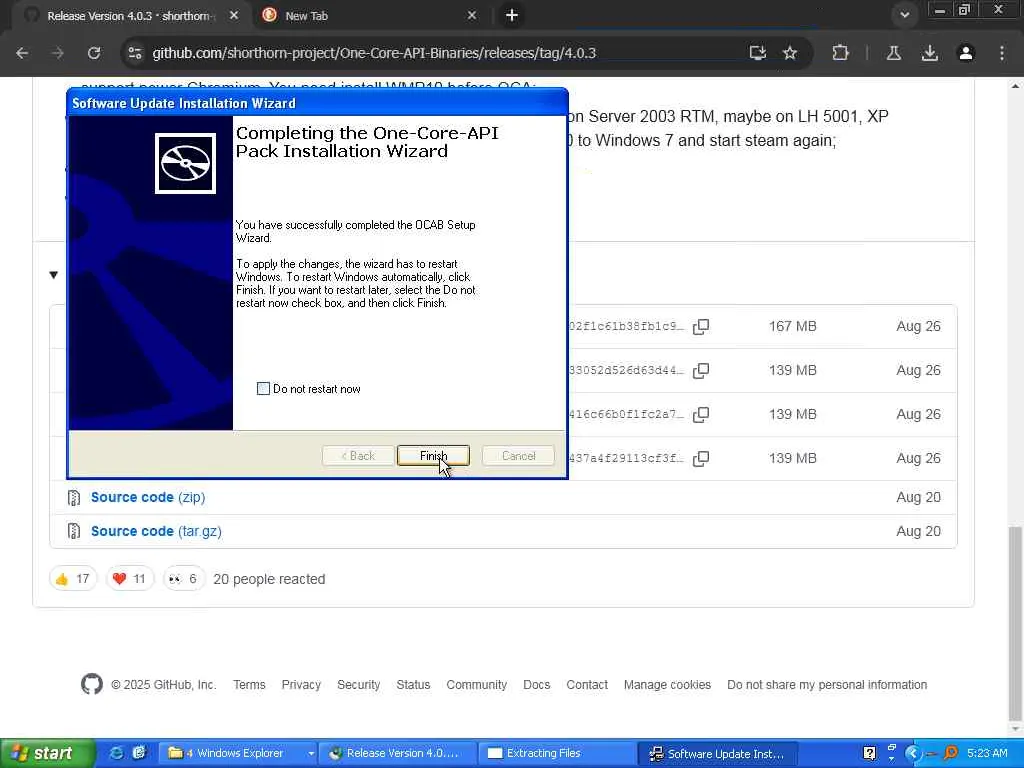Open site information icon in address bar
Image resolution: width=1024 pixels, height=768 pixels.
(x=135, y=53)
